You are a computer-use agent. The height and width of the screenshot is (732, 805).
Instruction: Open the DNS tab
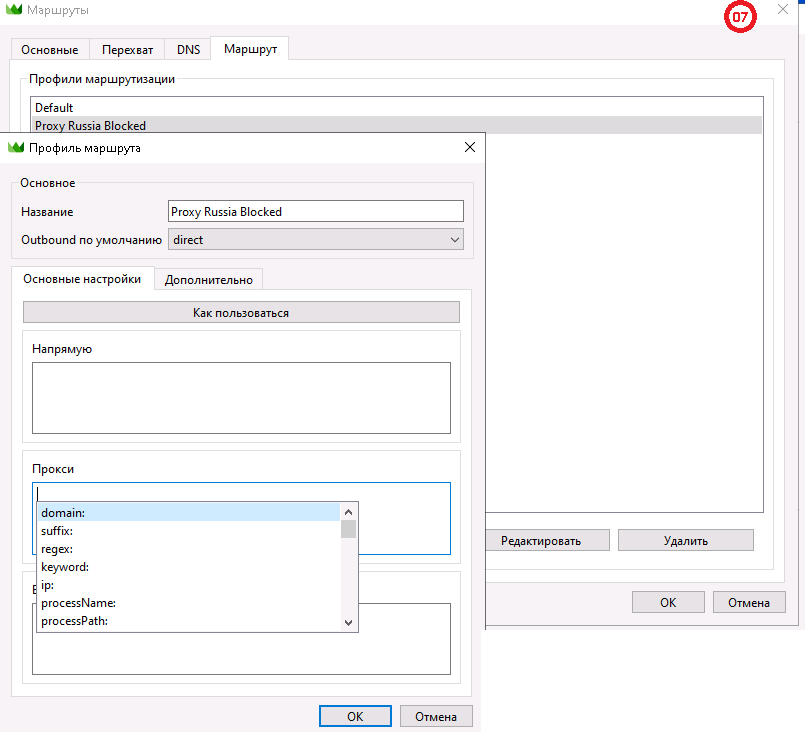coord(188,50)
